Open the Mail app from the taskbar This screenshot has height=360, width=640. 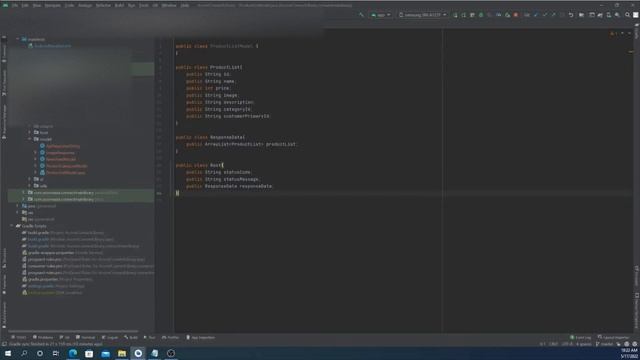(x=105, y=353)
